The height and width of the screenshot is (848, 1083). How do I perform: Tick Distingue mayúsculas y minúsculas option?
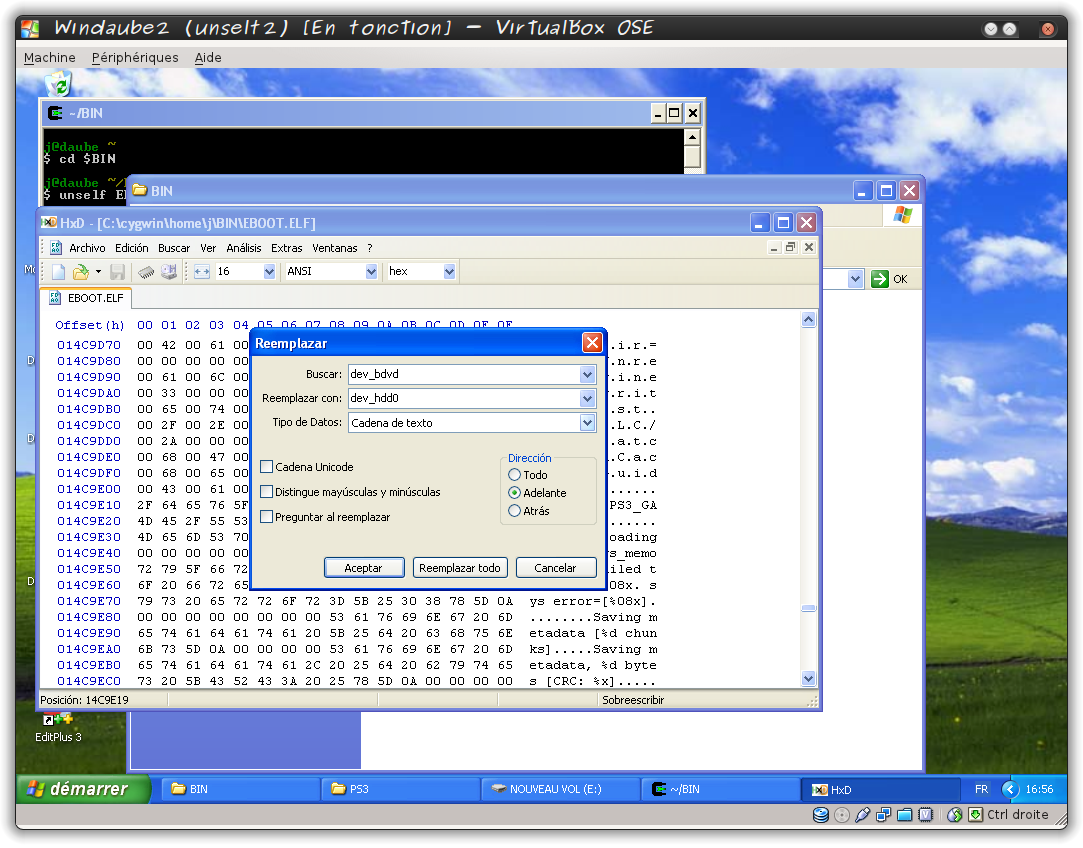pyautogui.click(x=267, y=492)
